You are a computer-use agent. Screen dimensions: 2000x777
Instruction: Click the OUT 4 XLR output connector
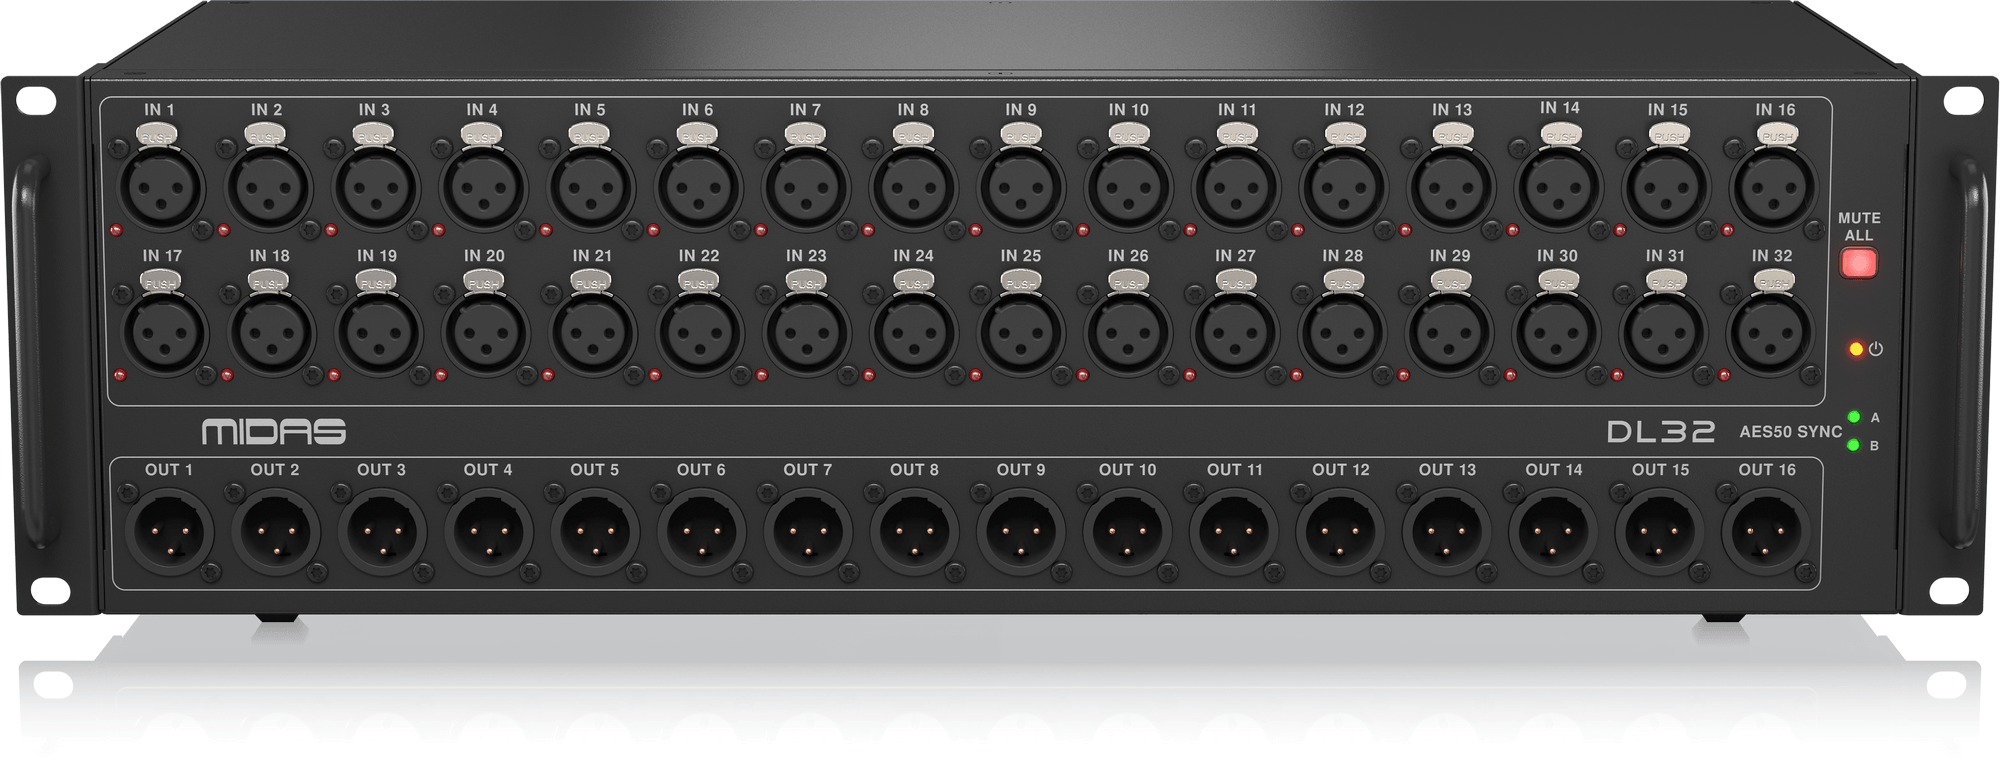click(488, 531)
